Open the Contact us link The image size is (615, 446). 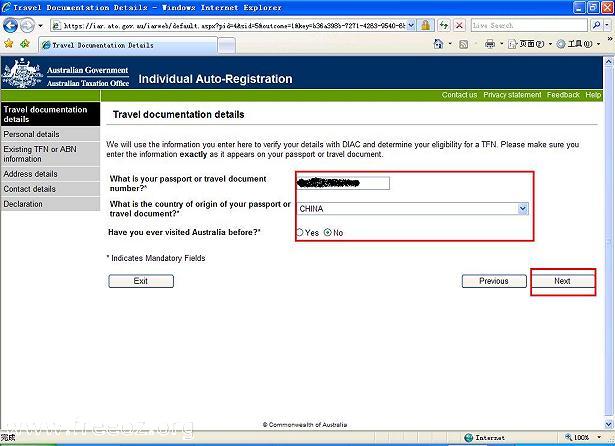tap(459, 95)
